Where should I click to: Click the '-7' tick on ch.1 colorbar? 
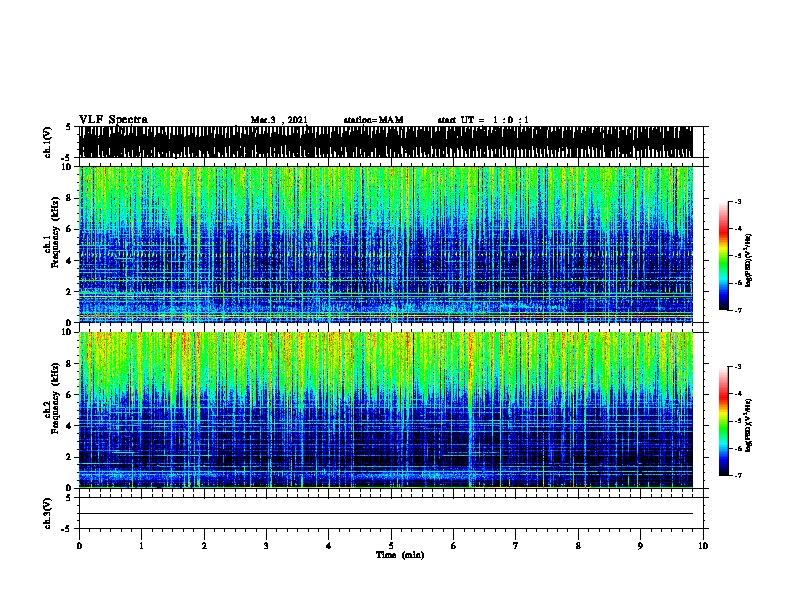[737, 310]
